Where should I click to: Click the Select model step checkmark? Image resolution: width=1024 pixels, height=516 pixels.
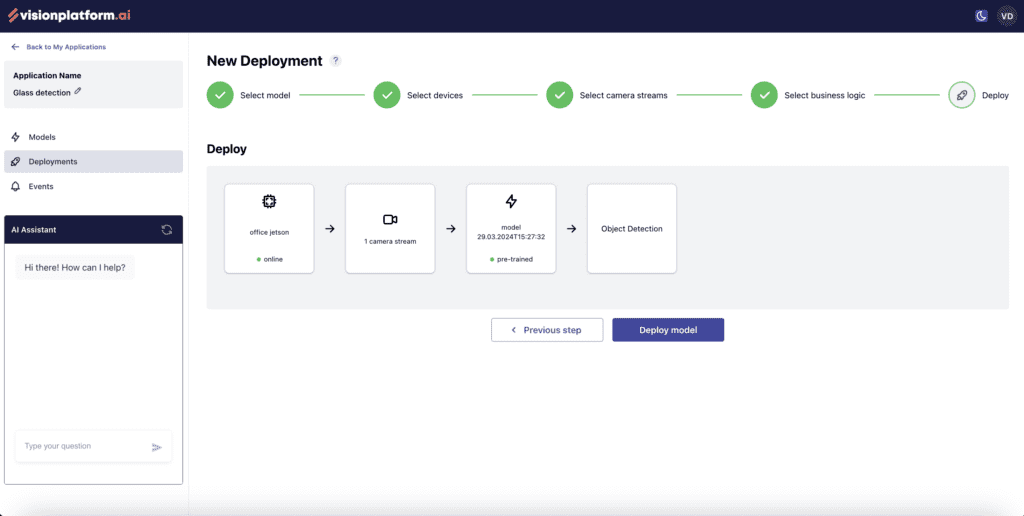220,95
